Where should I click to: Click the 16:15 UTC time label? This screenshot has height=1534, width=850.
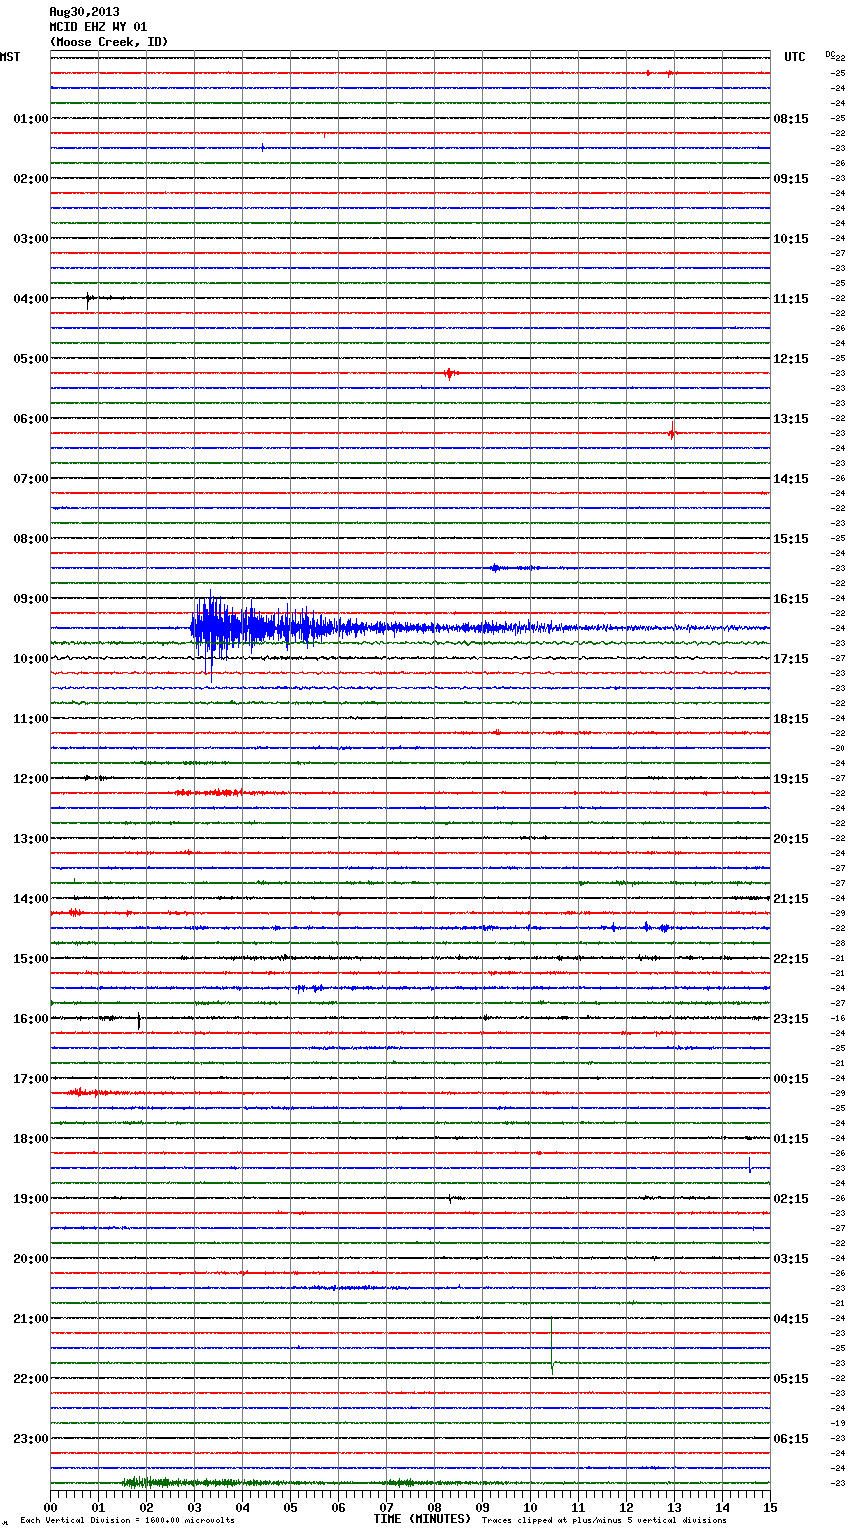click(791, 599)
